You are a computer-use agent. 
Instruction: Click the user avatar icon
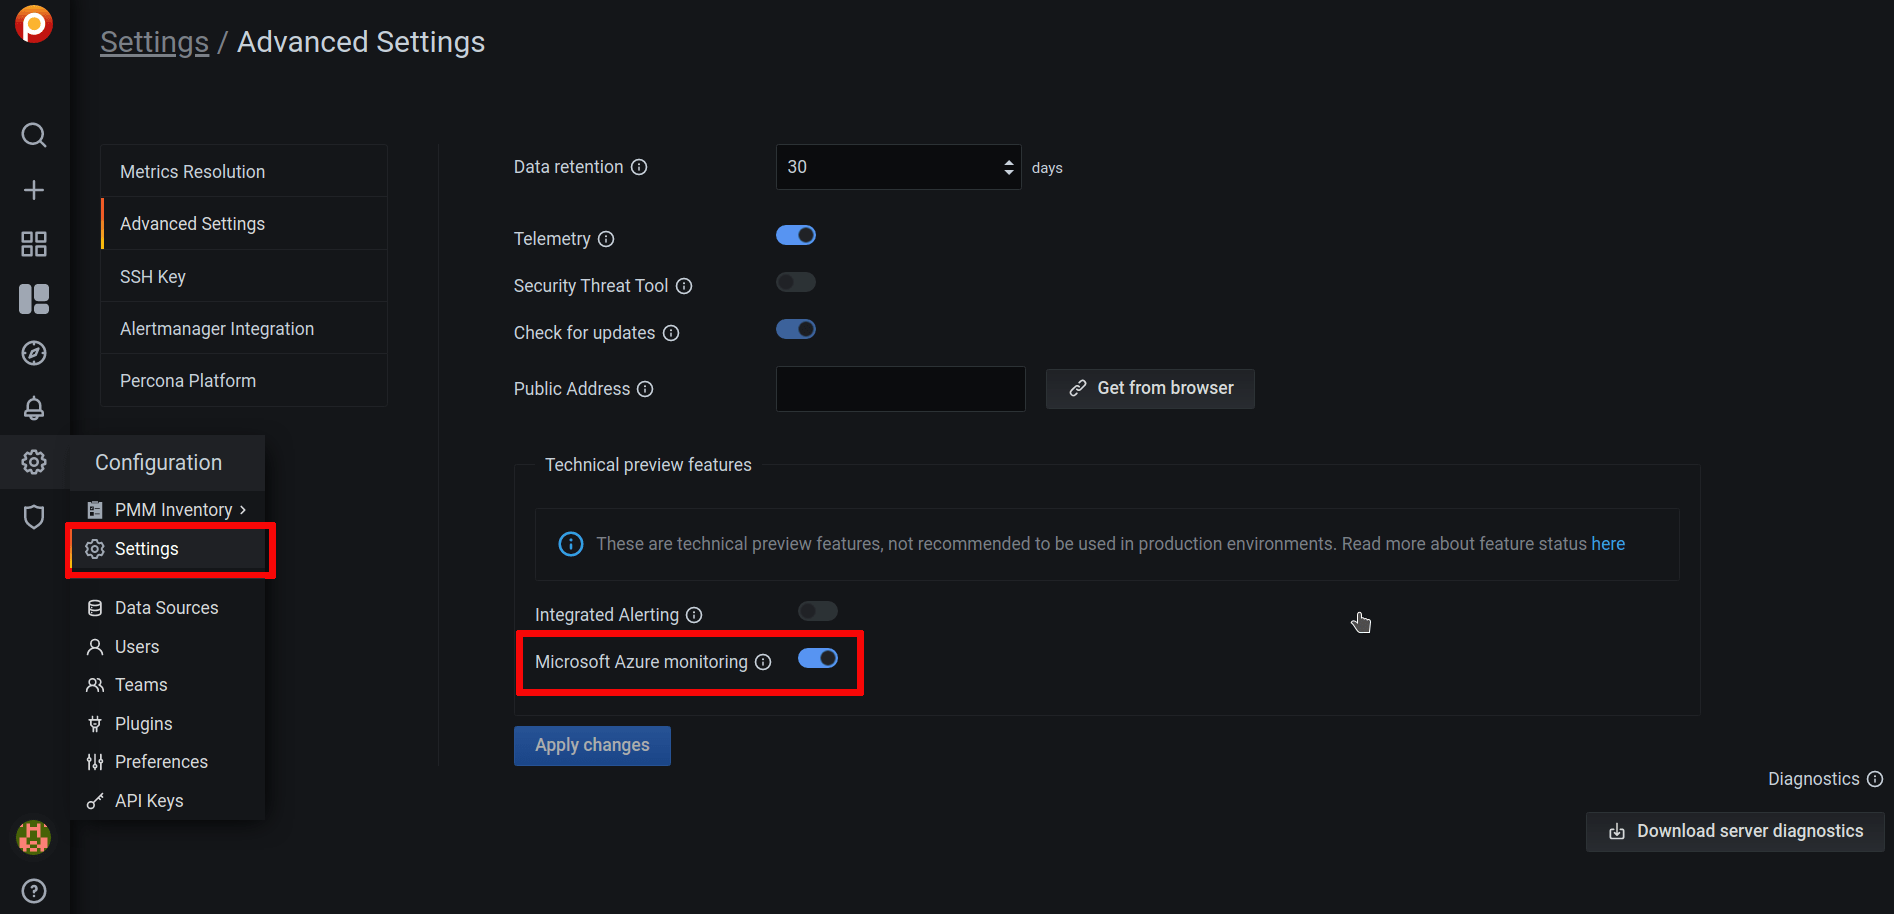click(x=33, y=838)
